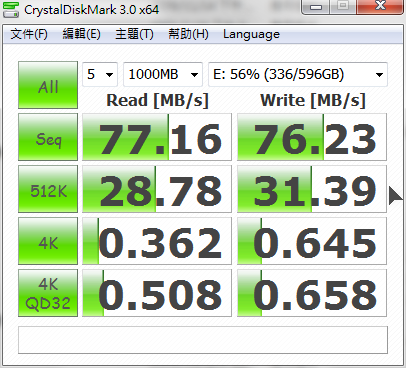The width and height of the screenshot is (406, 368).
Task: Select 4K QD32 write result 0.658
Action: [312, 293]
